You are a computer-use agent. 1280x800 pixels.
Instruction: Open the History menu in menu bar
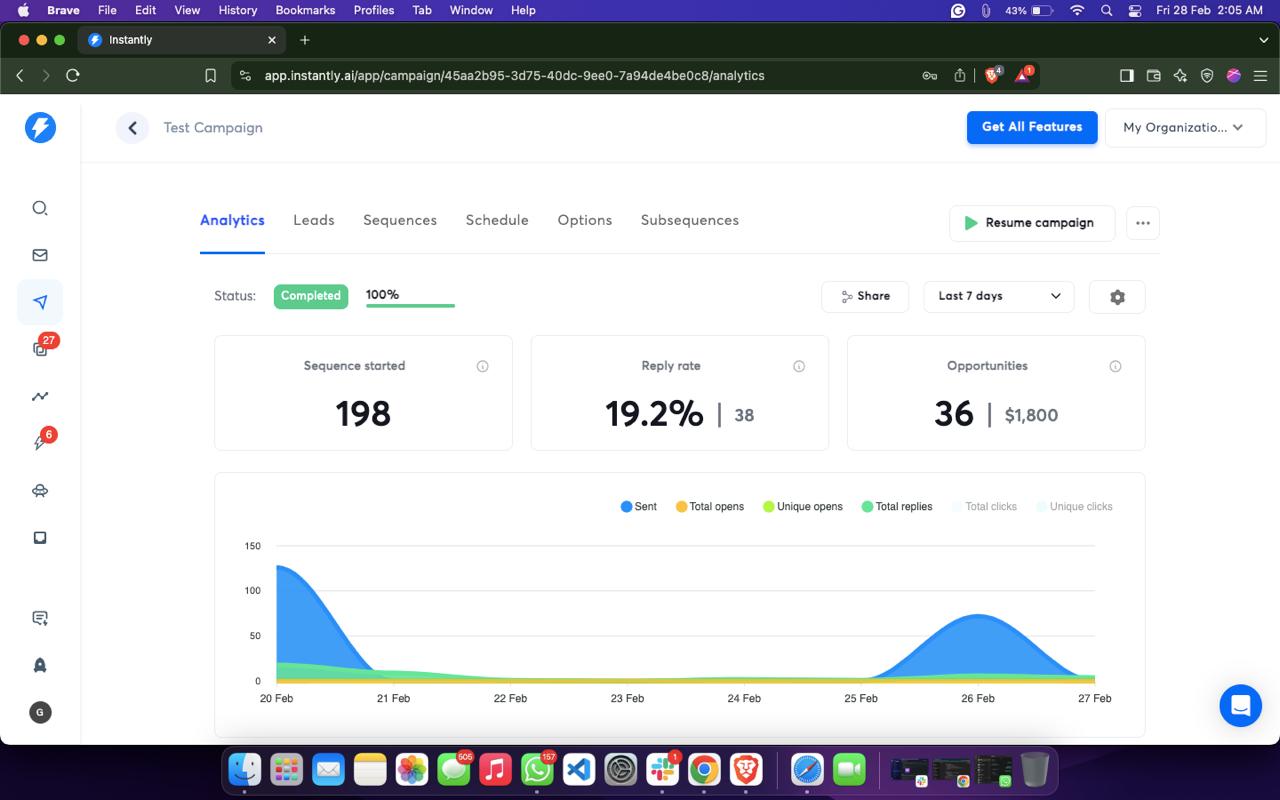point(238,10)
